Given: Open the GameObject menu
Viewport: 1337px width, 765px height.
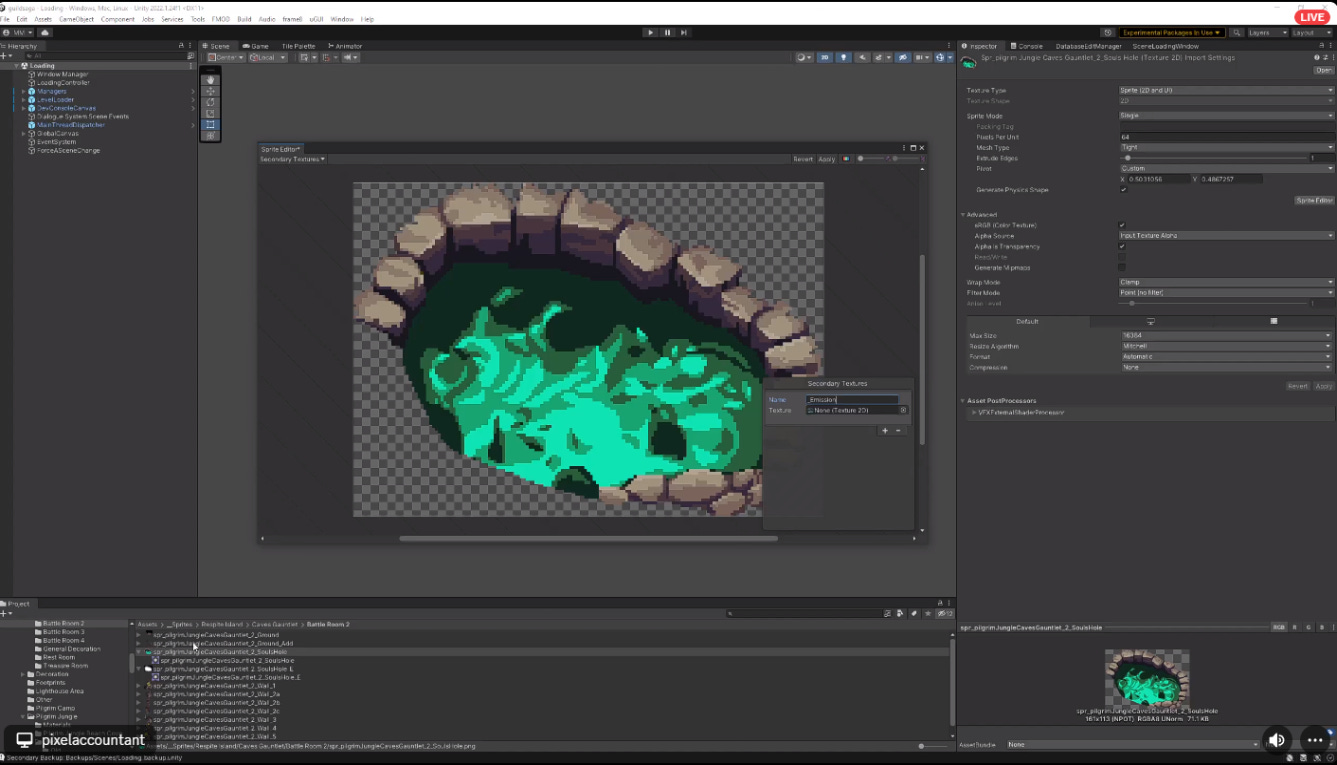Looking at the screenshot, I should tap(76, 19).
